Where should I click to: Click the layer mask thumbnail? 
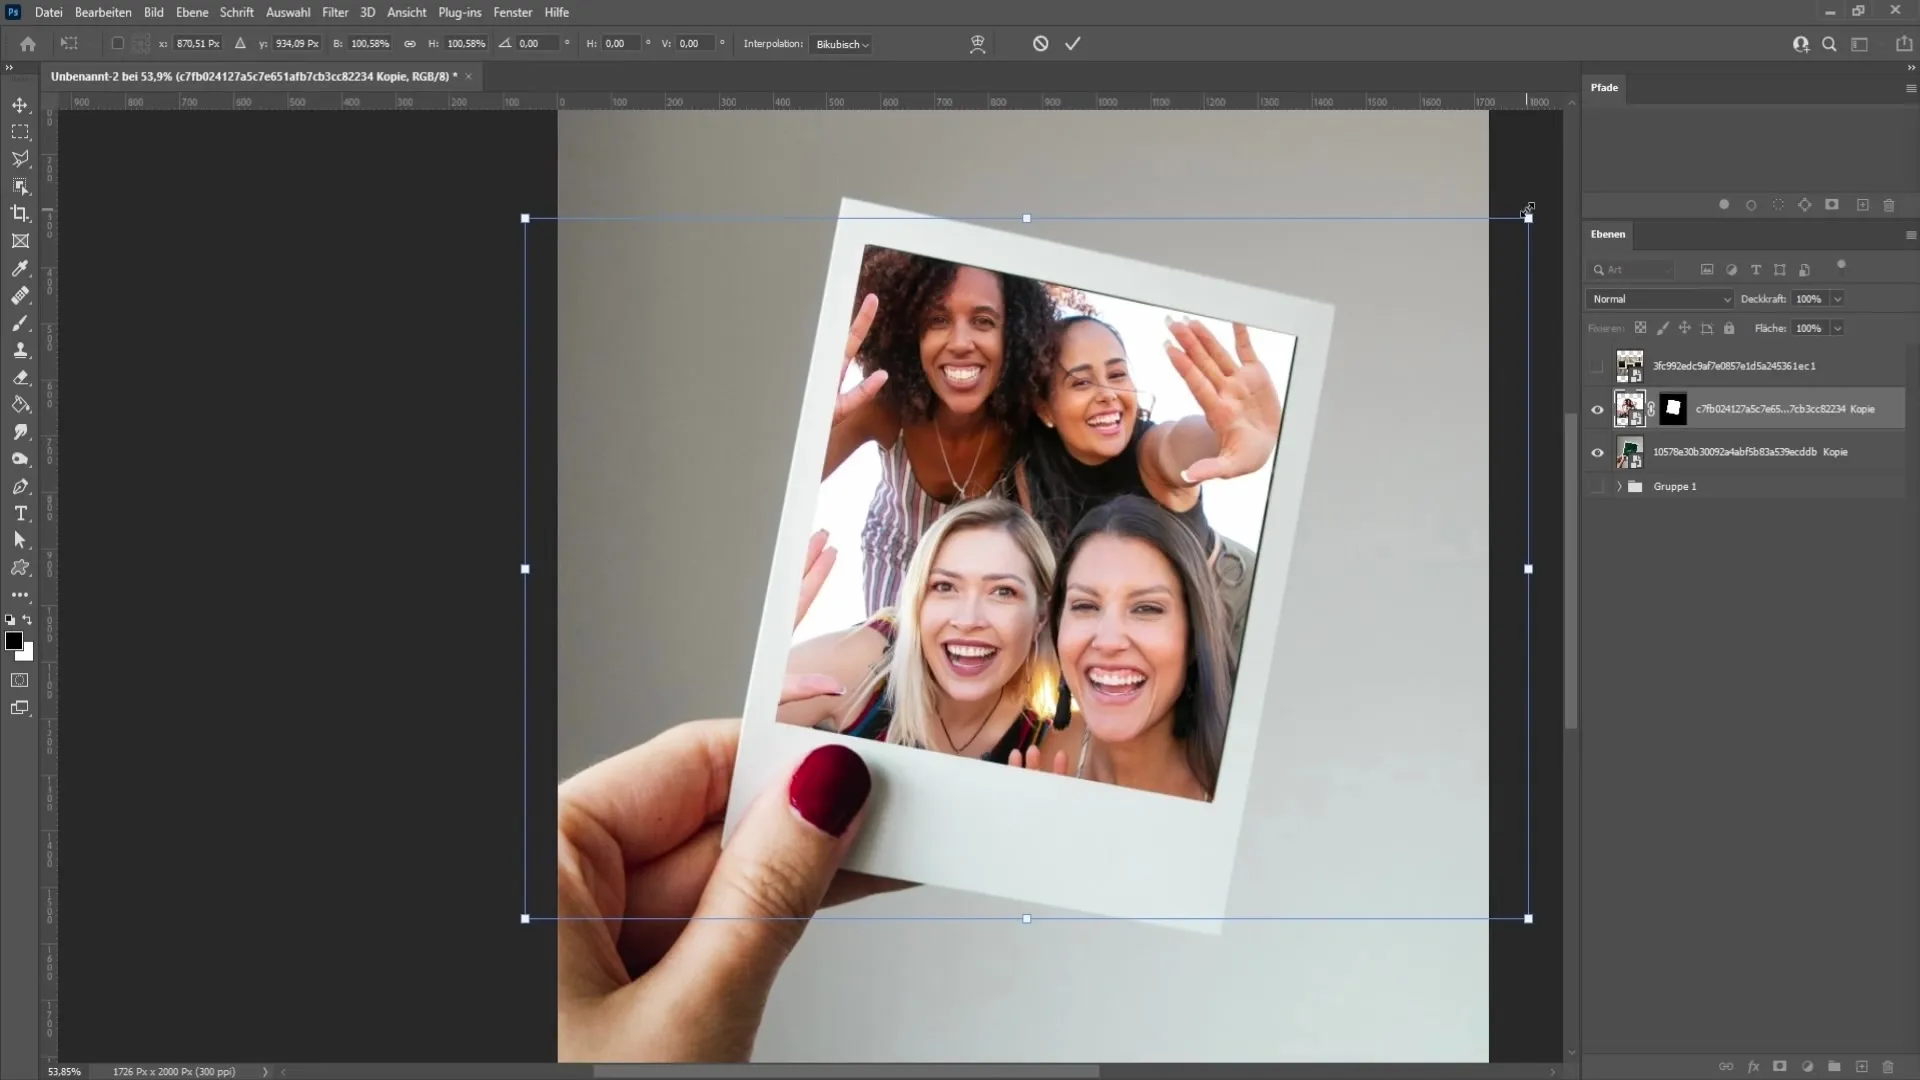click(1673, 409)
